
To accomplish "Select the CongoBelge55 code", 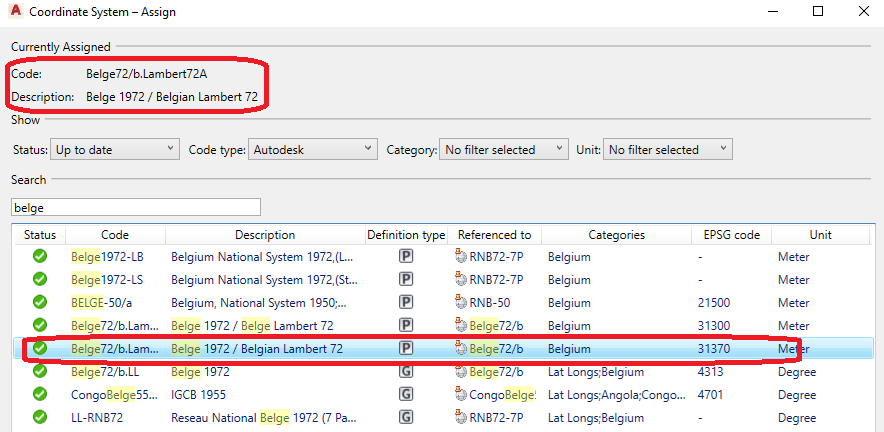I will (x=114, y=395).
